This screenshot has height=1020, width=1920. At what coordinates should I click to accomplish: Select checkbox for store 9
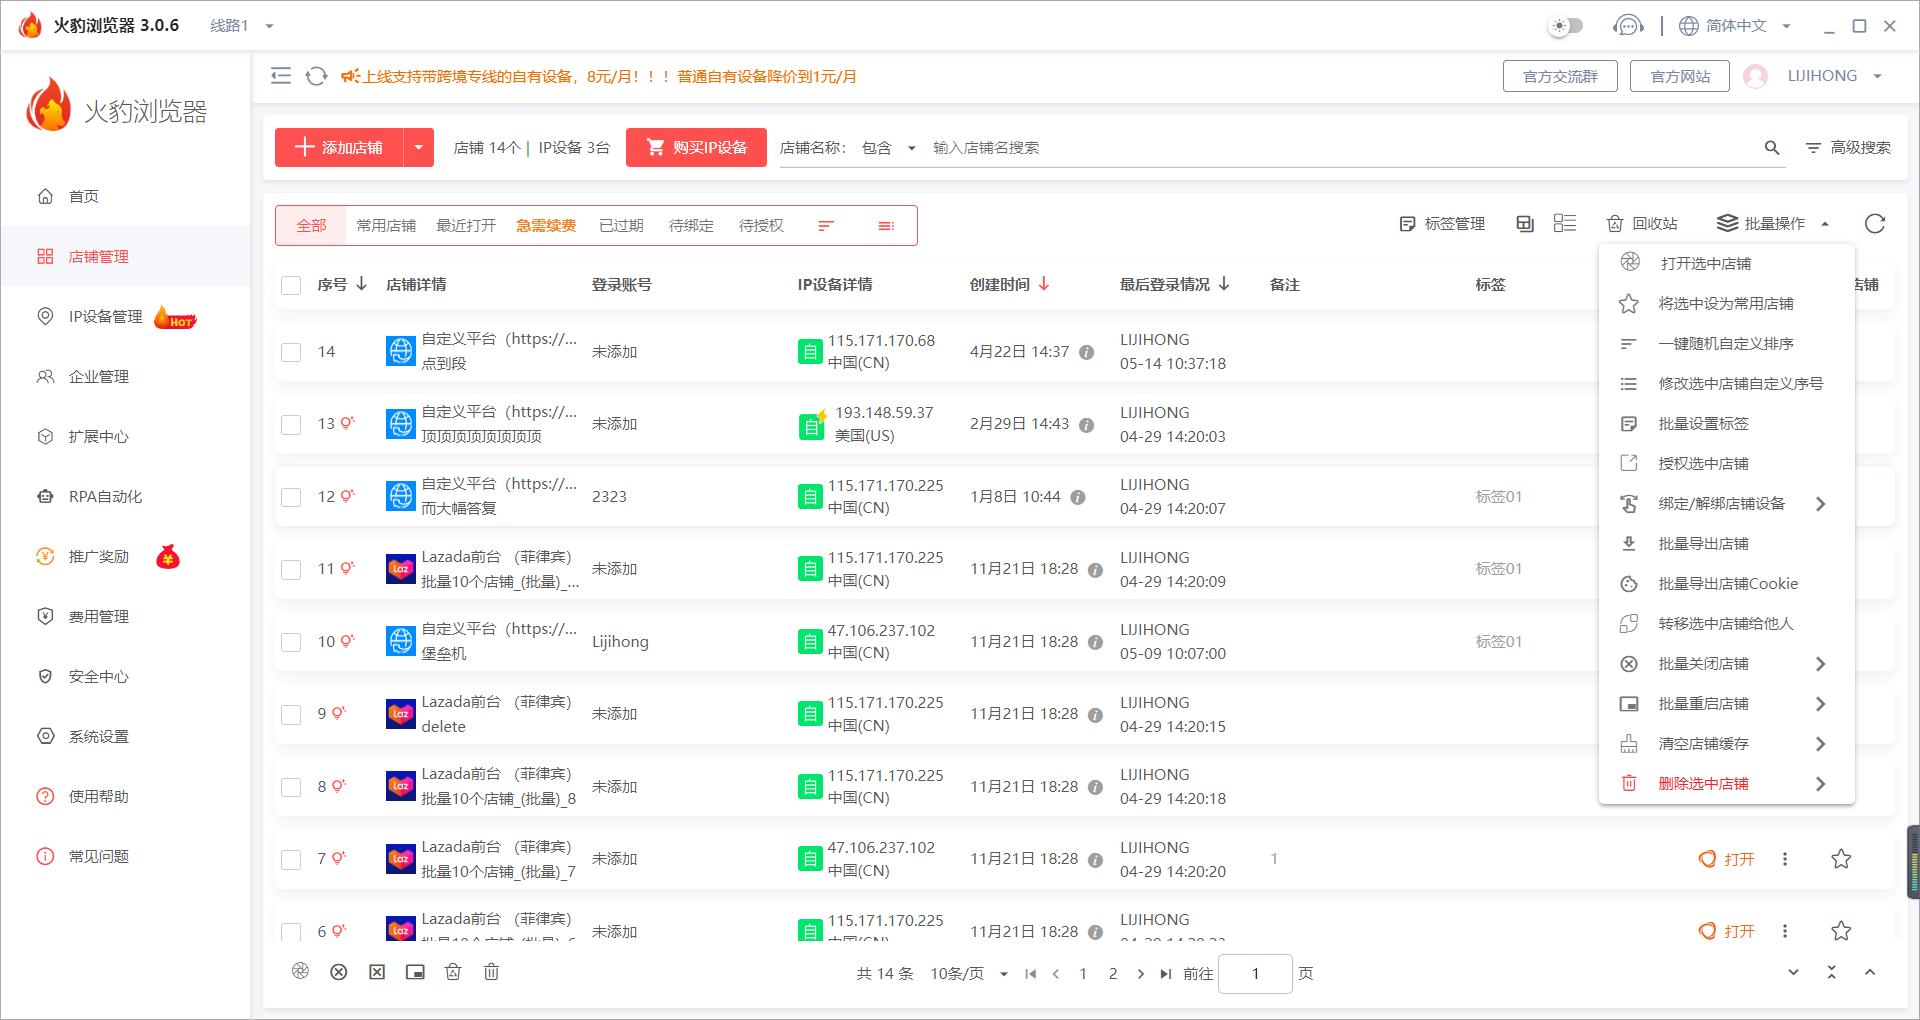(291, 714)
